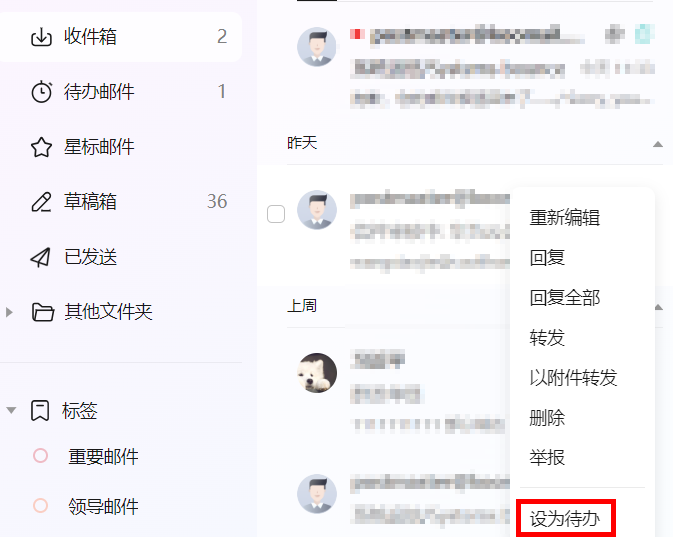Select 回复全部 menu entry

click(565, 297)
